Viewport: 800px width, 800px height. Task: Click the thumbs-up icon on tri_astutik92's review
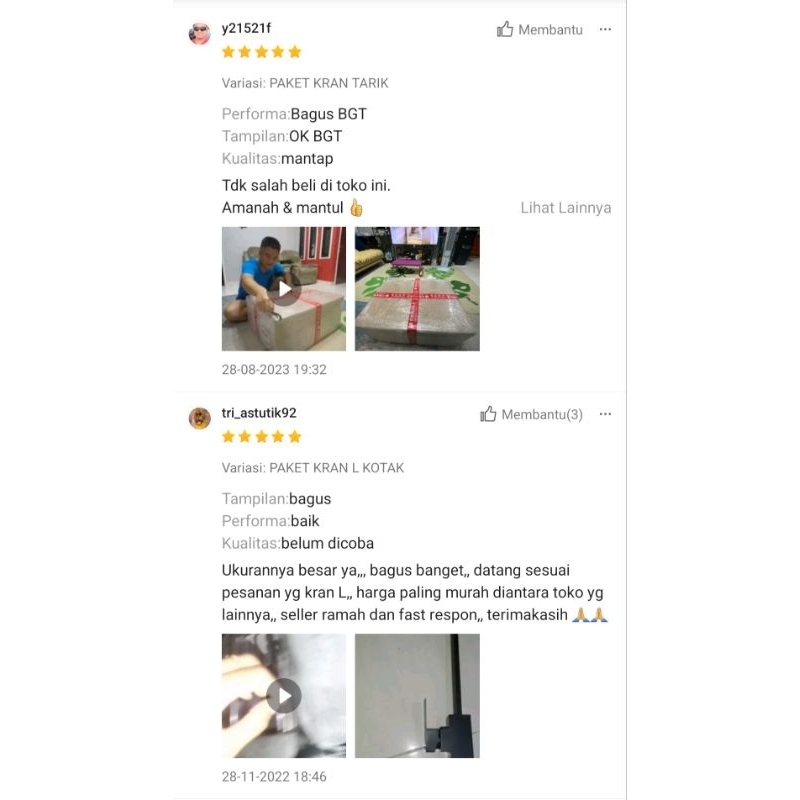click(488, 414)
